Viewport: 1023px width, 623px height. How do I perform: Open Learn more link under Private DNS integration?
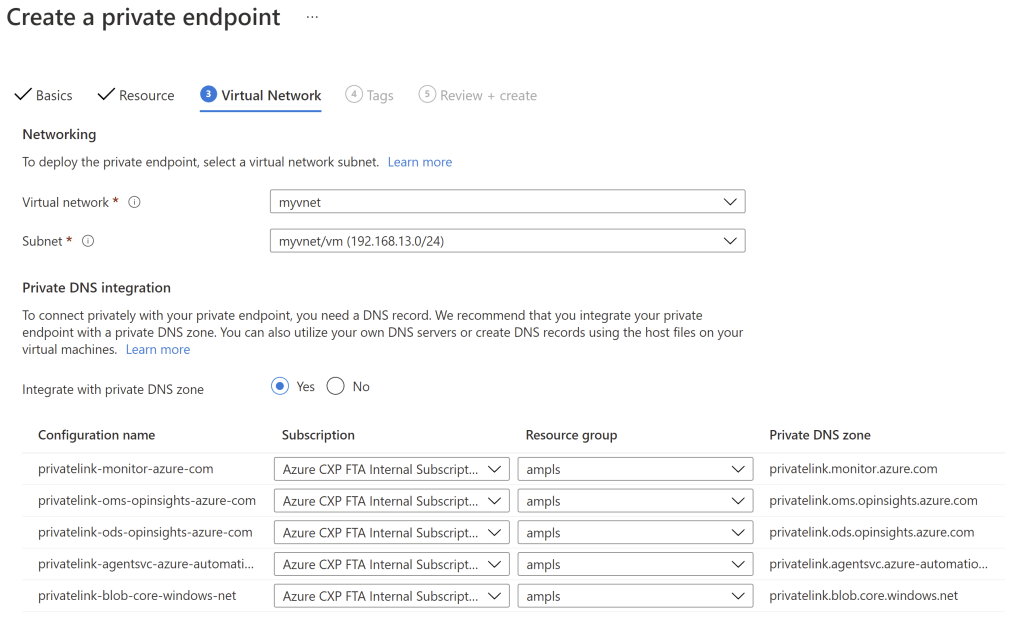point(158,350)
